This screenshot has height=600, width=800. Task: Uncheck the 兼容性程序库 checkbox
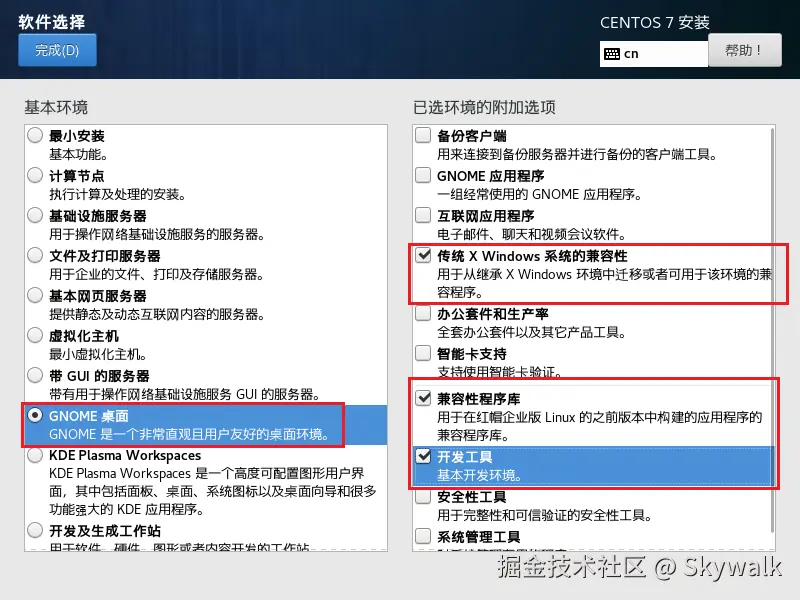point(423,397)
